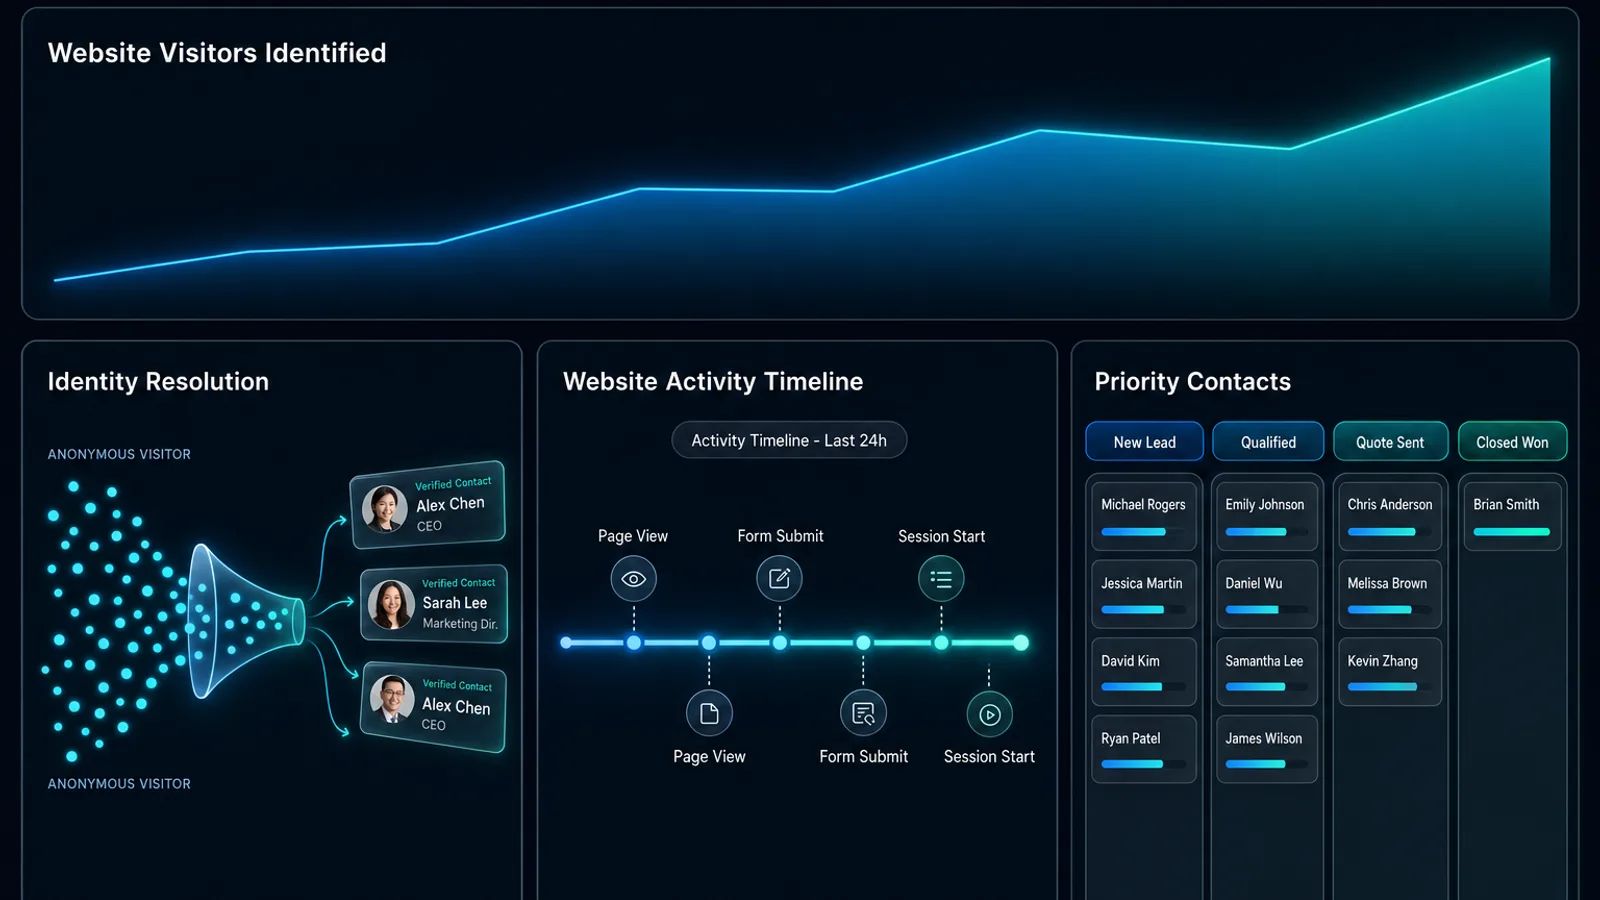
Task: Click the form search icon above lower Form Submit
Action: click(x=863, y=713)
